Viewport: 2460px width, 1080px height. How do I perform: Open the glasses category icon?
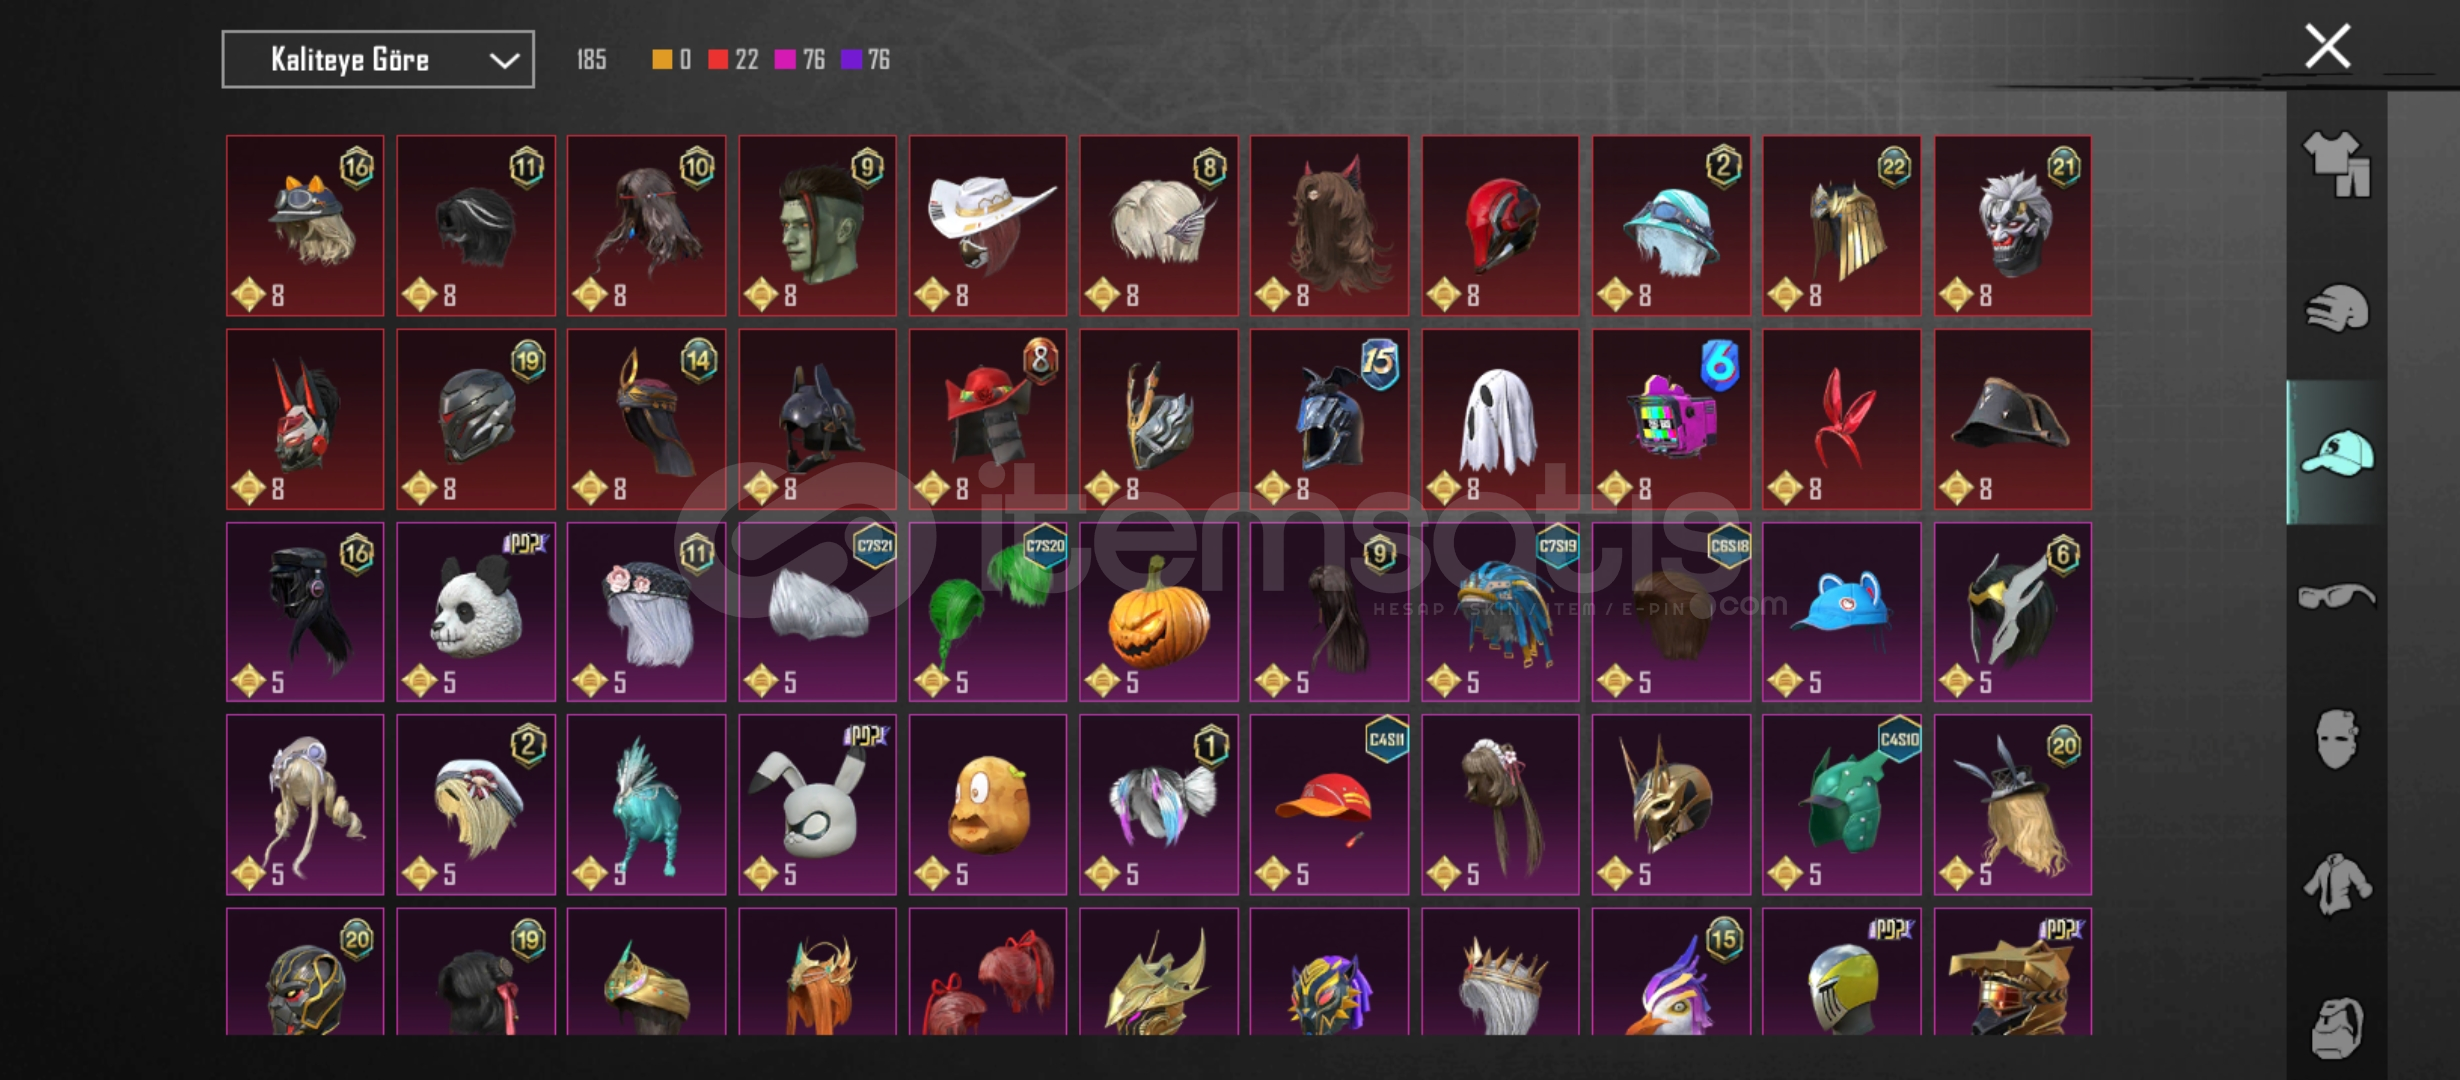(x=2336, y=596)
